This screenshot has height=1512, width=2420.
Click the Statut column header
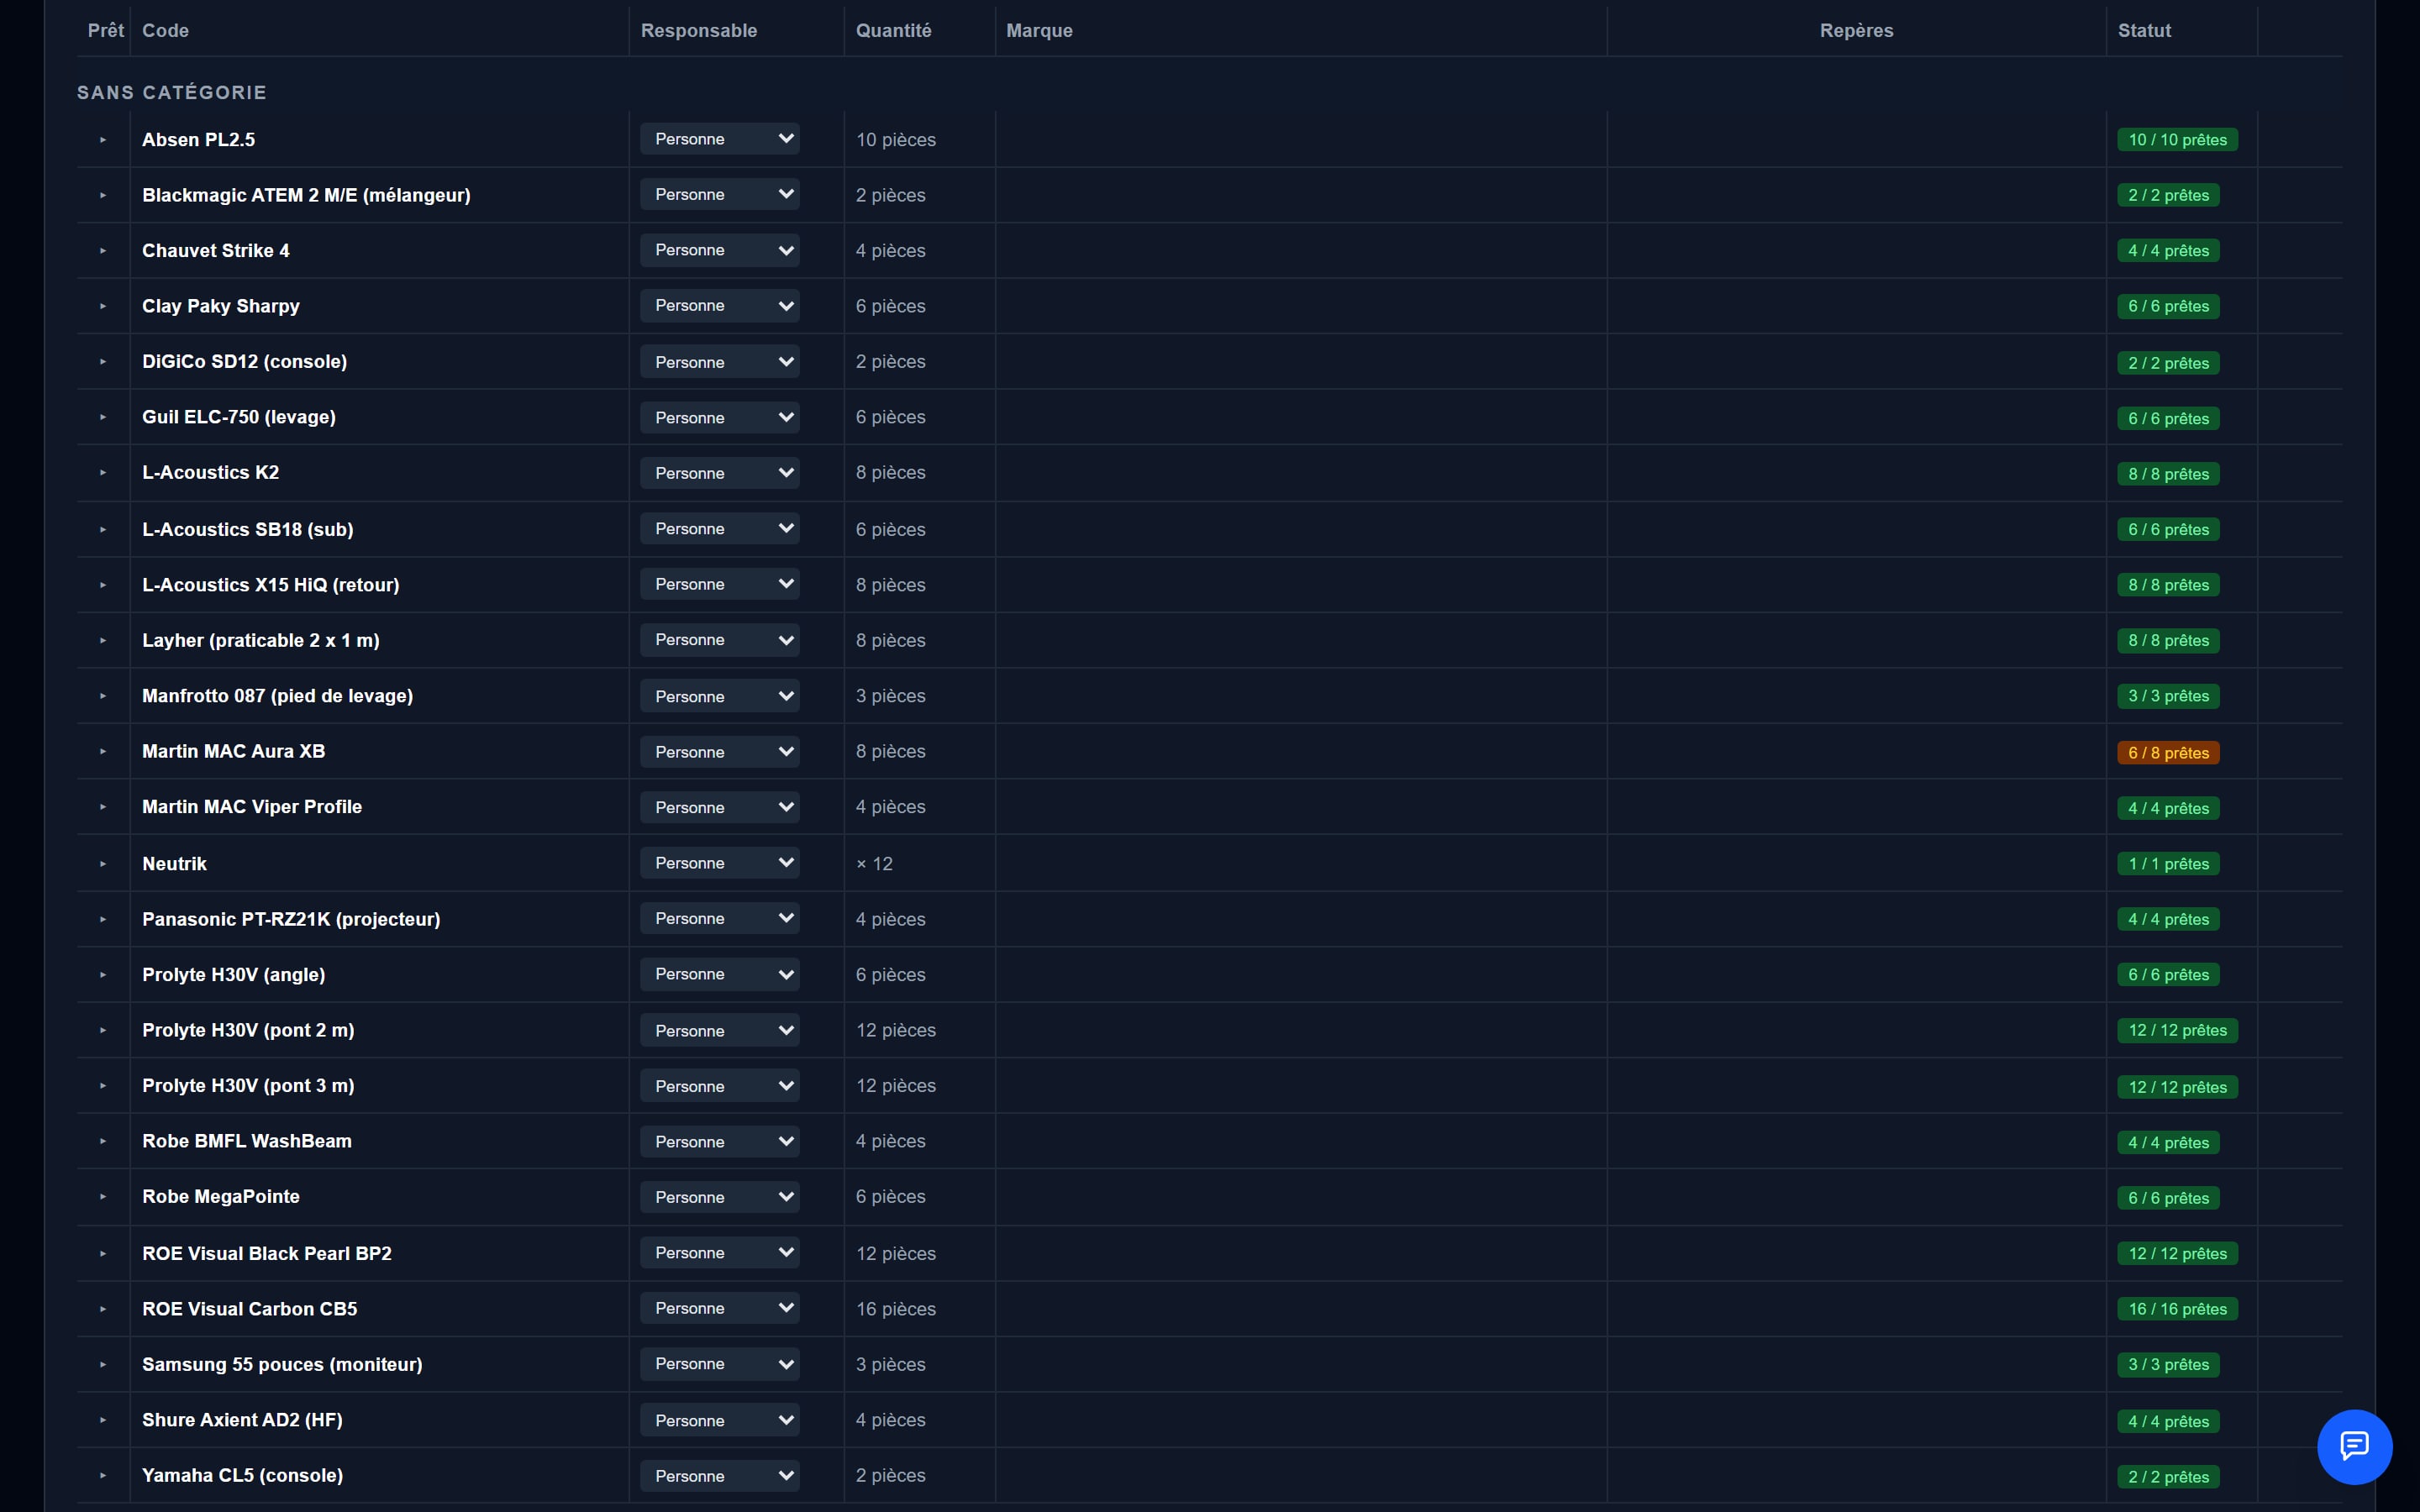2144,31
